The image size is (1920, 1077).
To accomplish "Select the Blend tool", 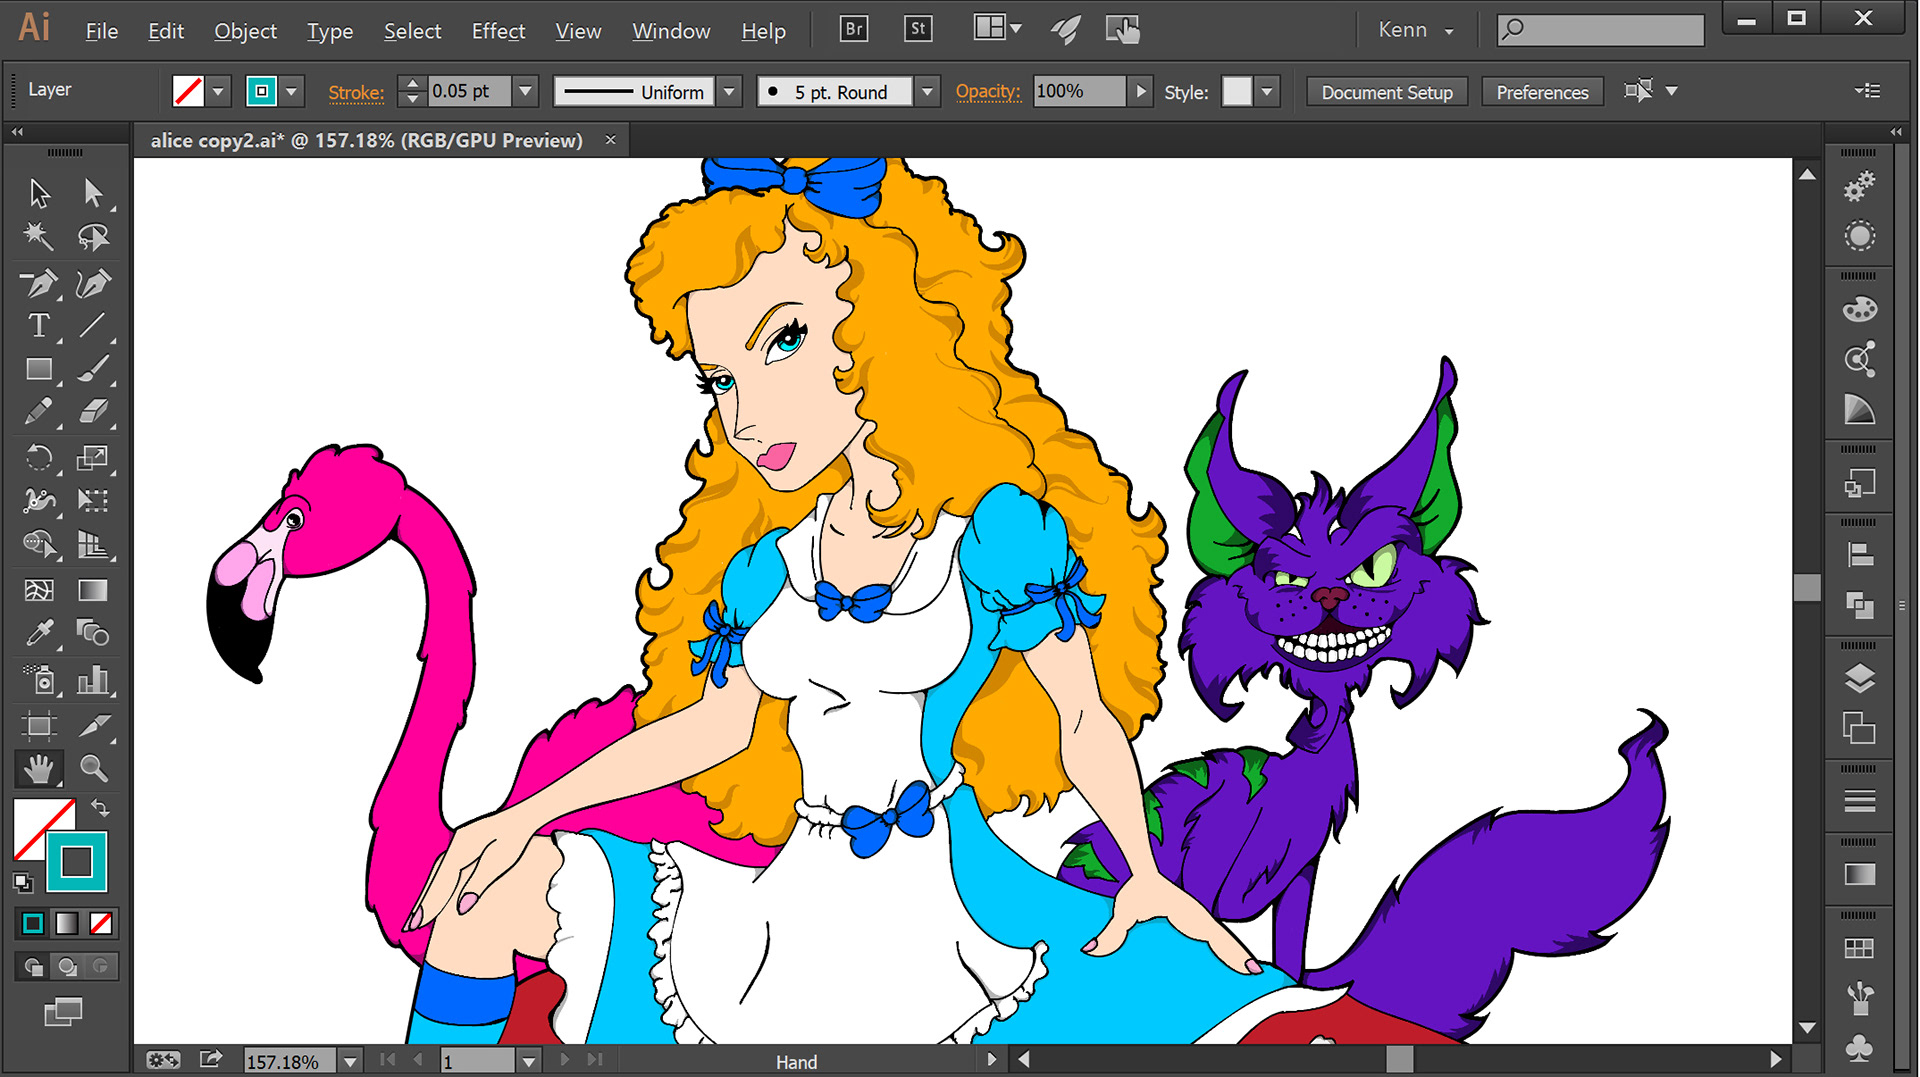I will (x=93, y=633).
